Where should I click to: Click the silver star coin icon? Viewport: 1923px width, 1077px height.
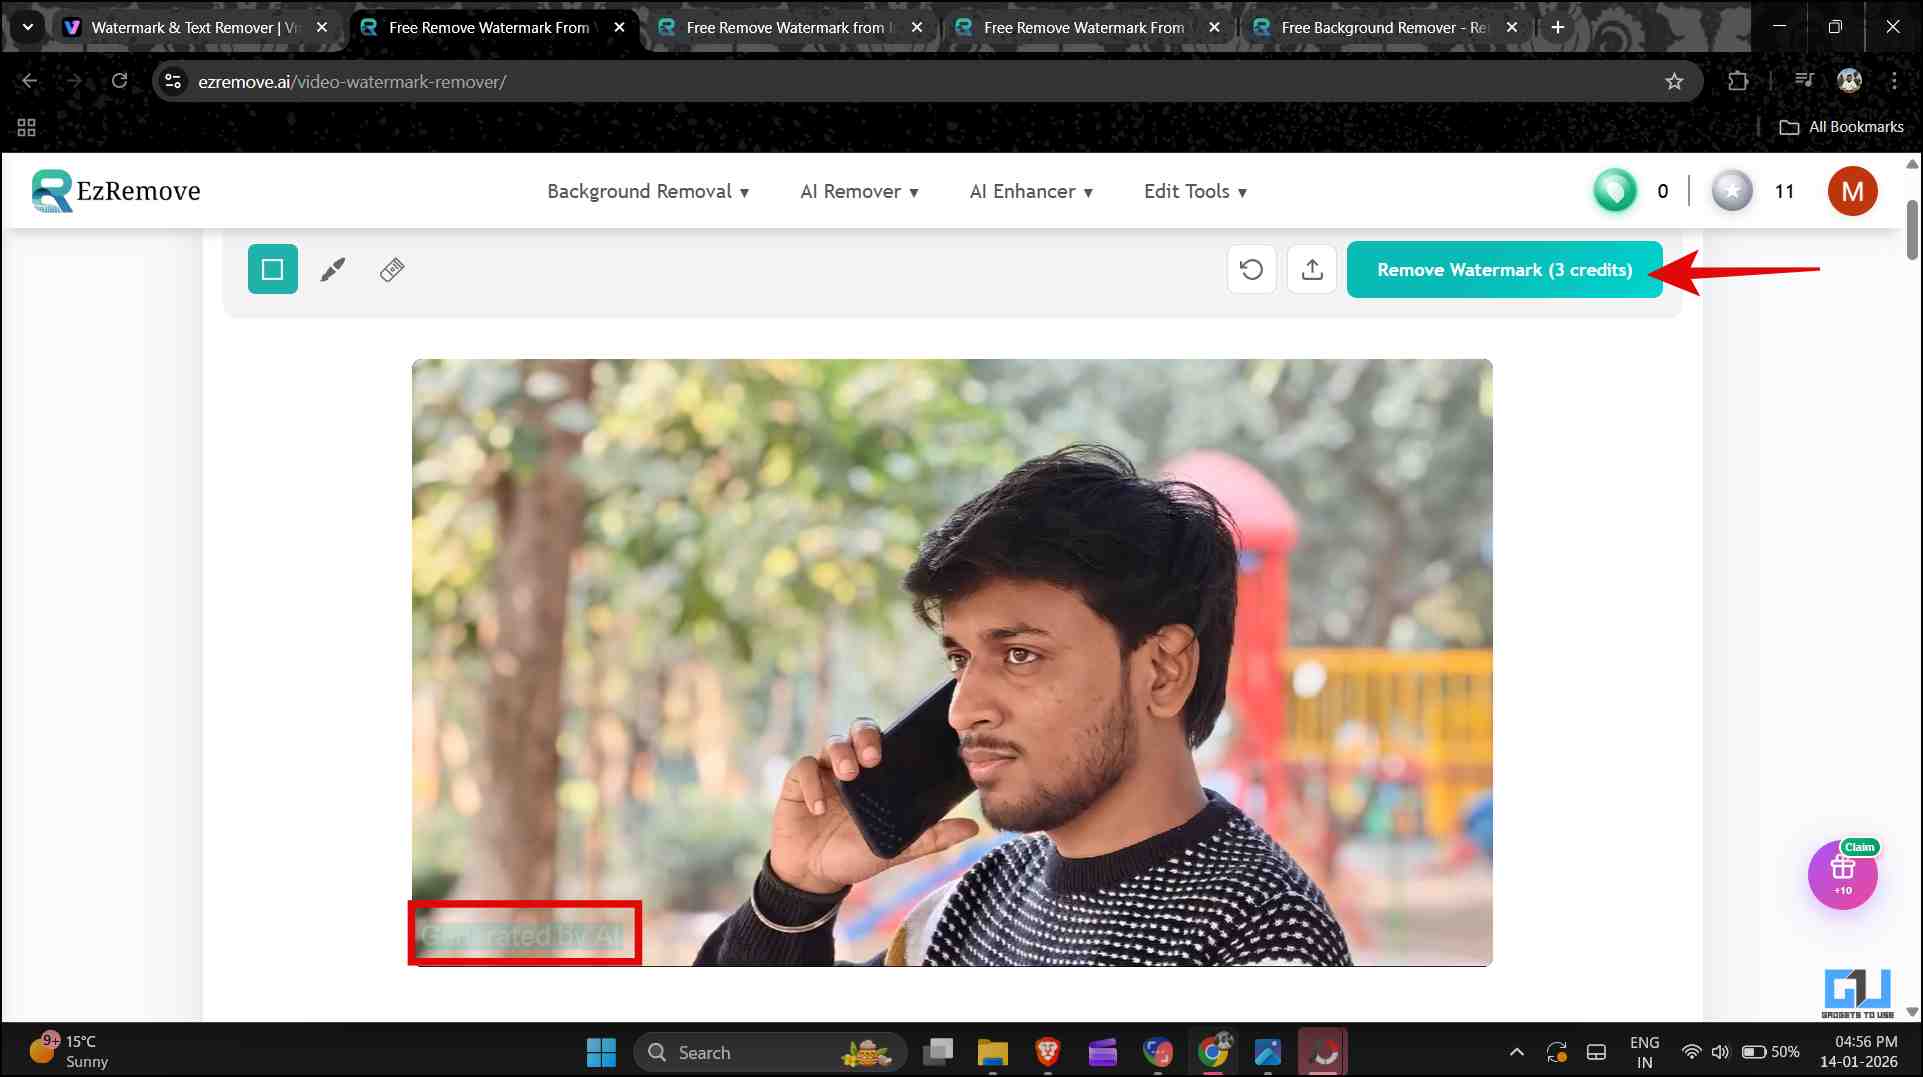(x=1731, y=191)
